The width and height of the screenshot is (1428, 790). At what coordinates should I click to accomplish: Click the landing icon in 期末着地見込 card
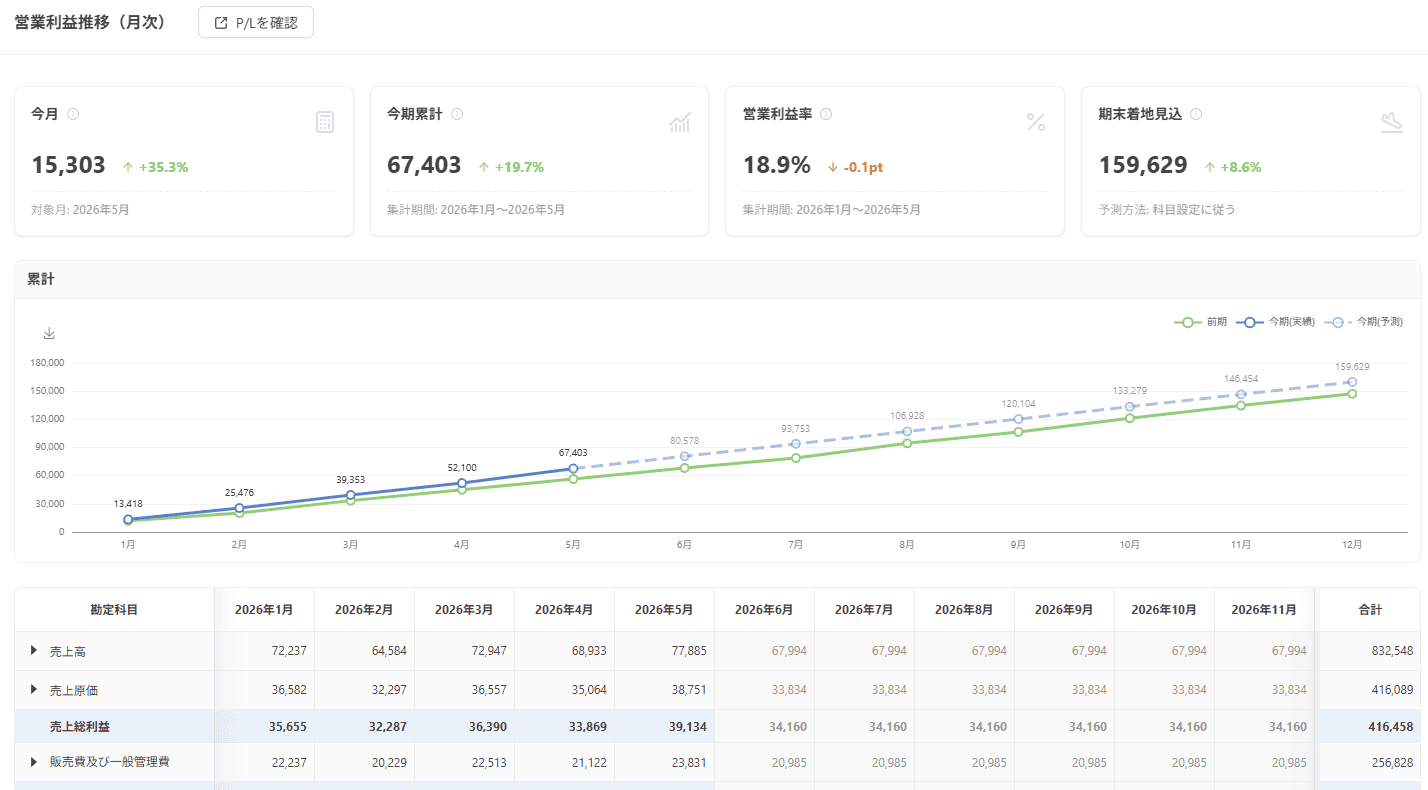[x=1391, y=122]
